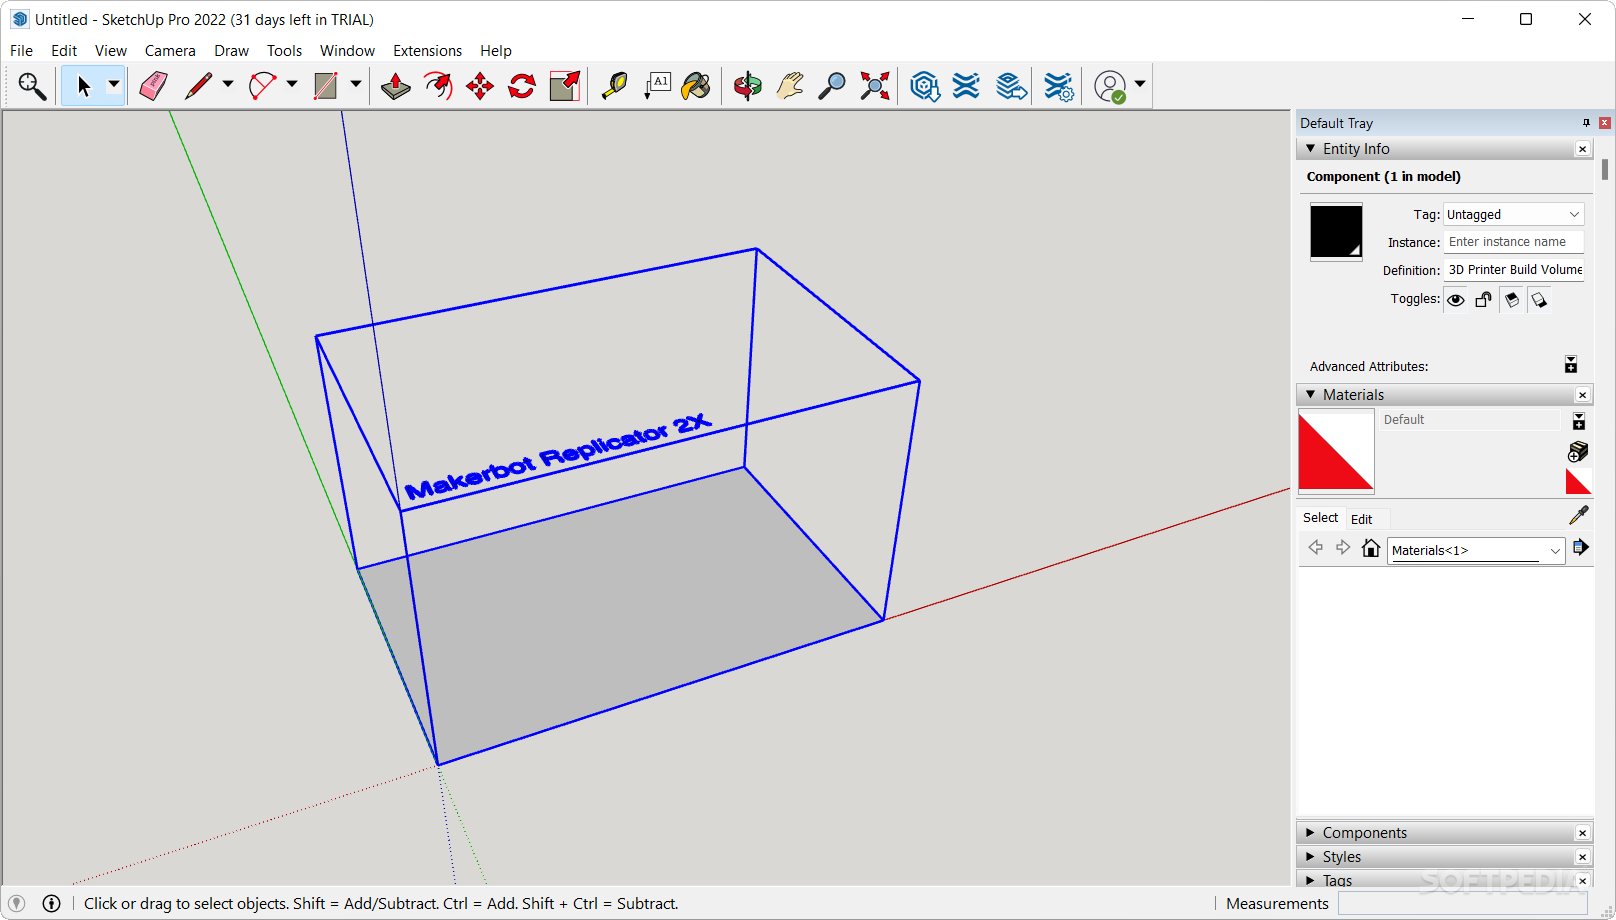Open the materials Details menu arrow
Viewport: 1616px width, 920px height.
click(x=1581, y=547)
